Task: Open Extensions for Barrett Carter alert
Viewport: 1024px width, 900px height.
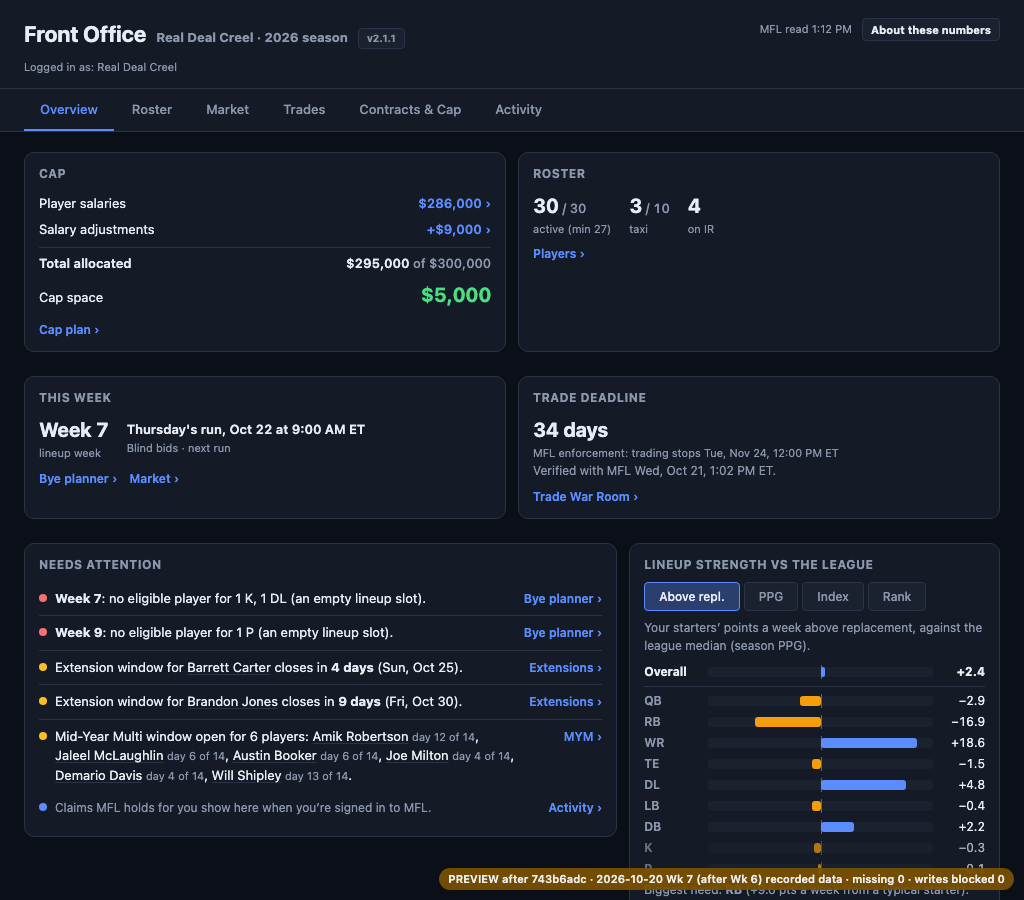Action: [x=566, y=667]
